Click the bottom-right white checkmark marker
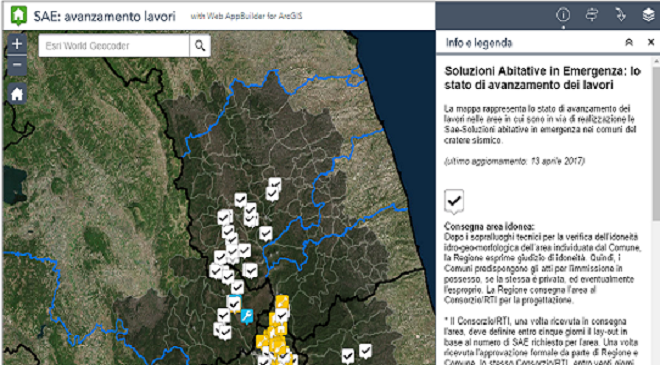 (365, 350)
